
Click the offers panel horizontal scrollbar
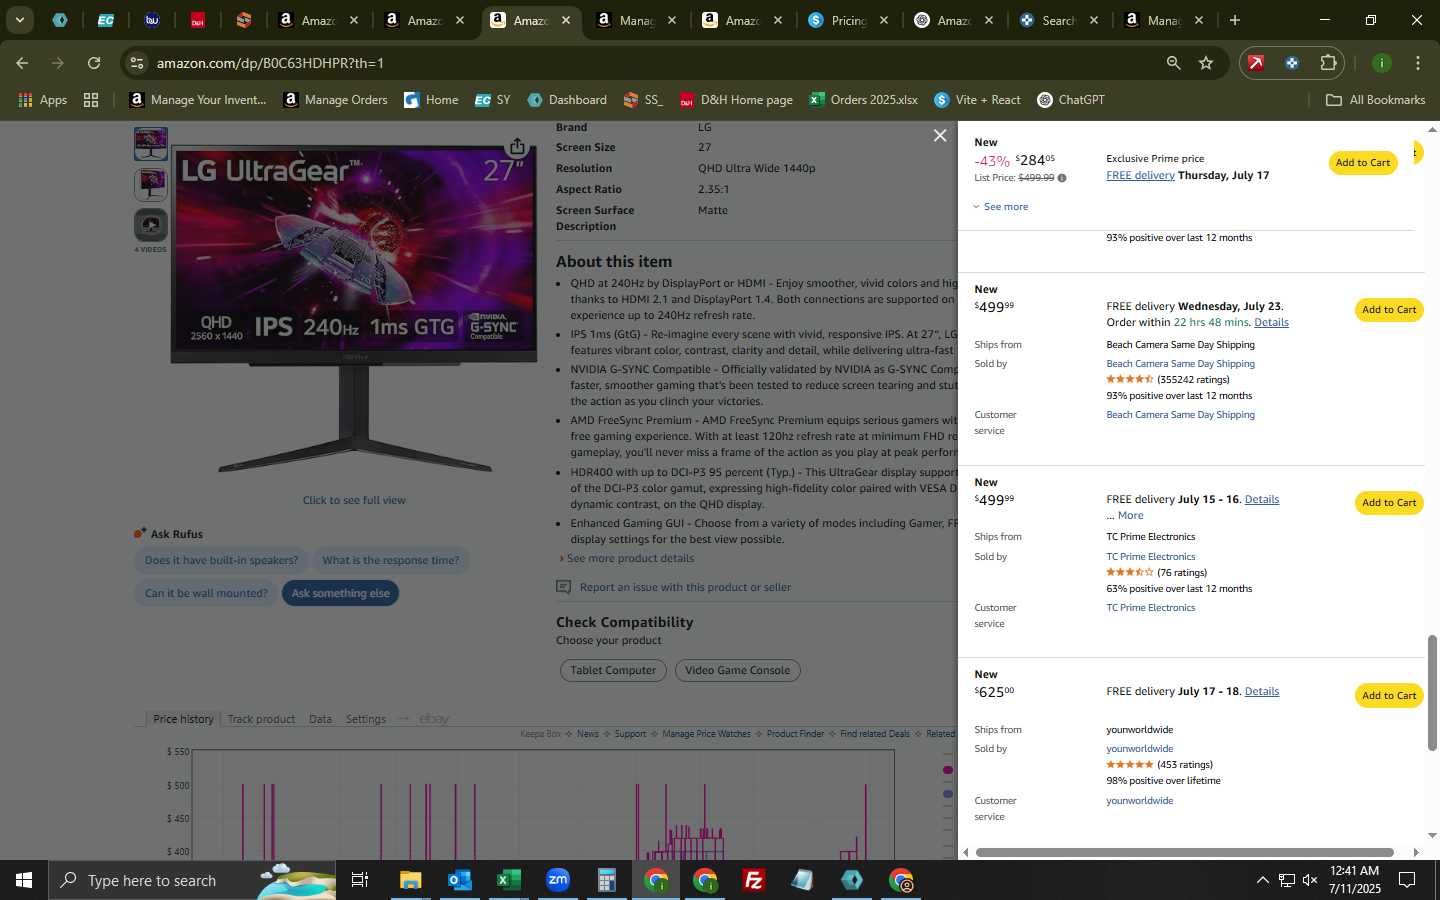pos(1184,852)
